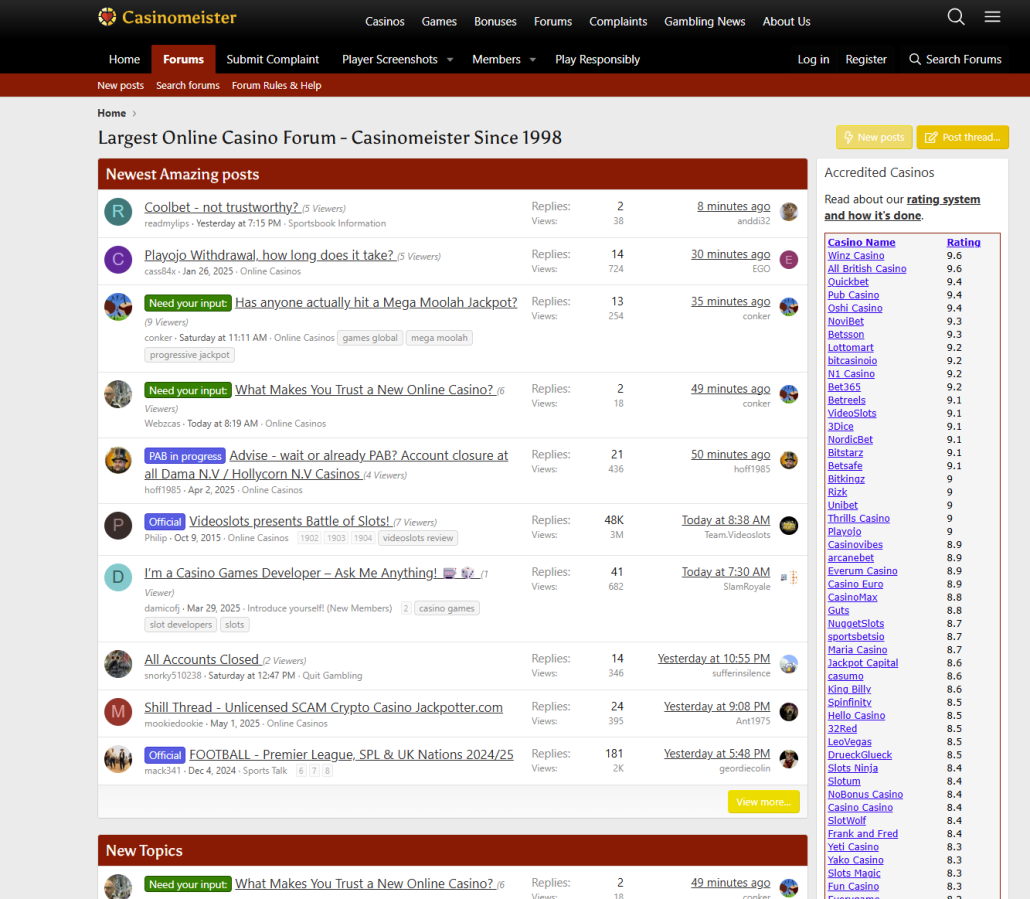Screen dimensions: 1030x899
Task: Open the Bonuses menu item
Action: [495, 21]
